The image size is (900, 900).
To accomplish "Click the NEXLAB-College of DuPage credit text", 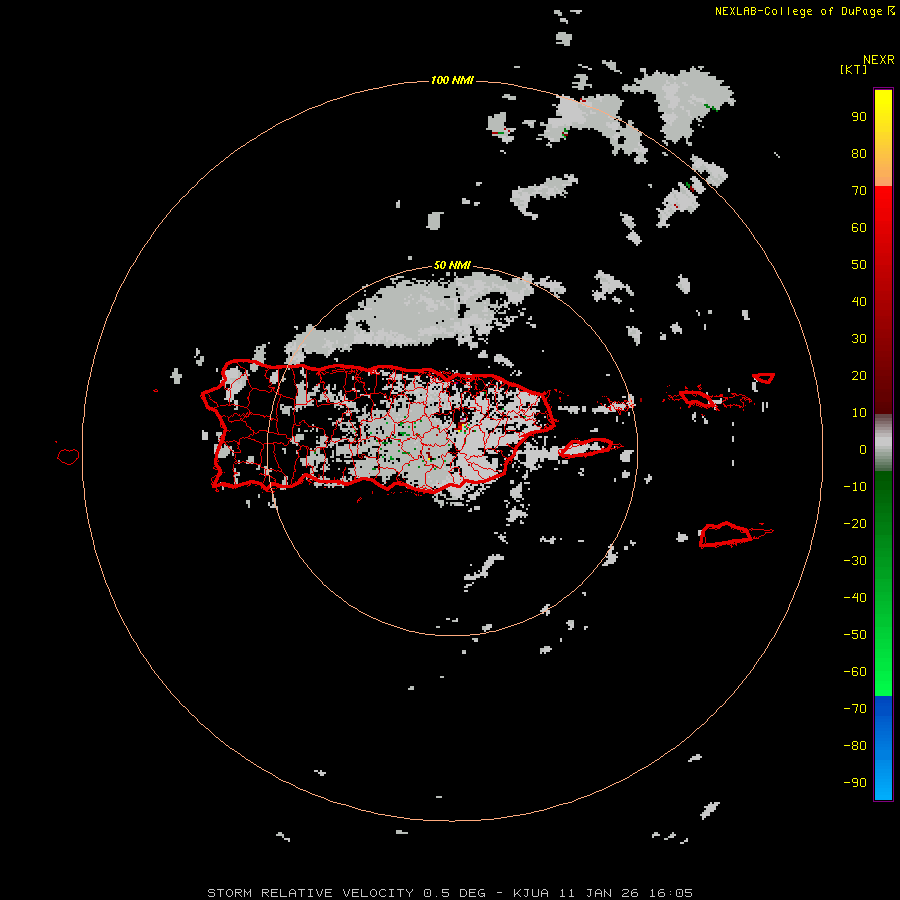I will pos(798,11).
